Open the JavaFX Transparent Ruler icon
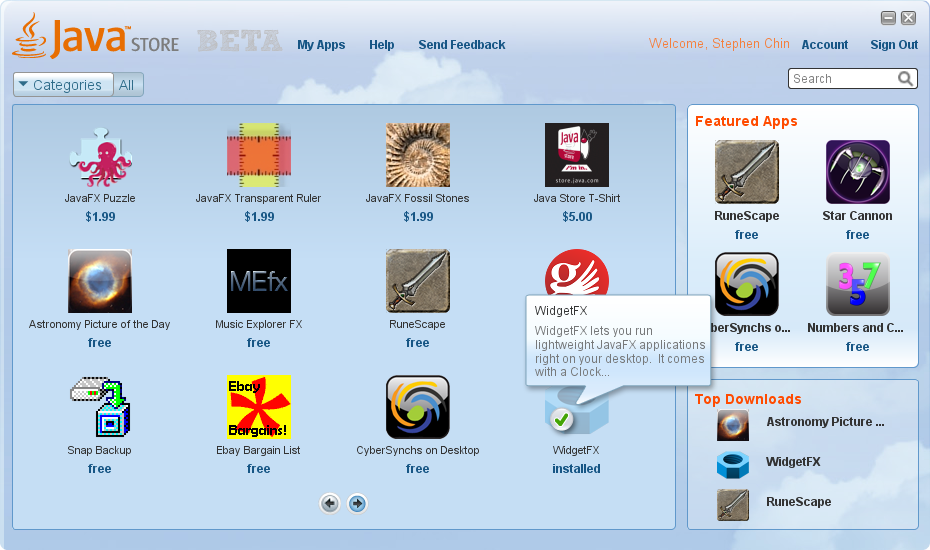 [x=259, y=155]
